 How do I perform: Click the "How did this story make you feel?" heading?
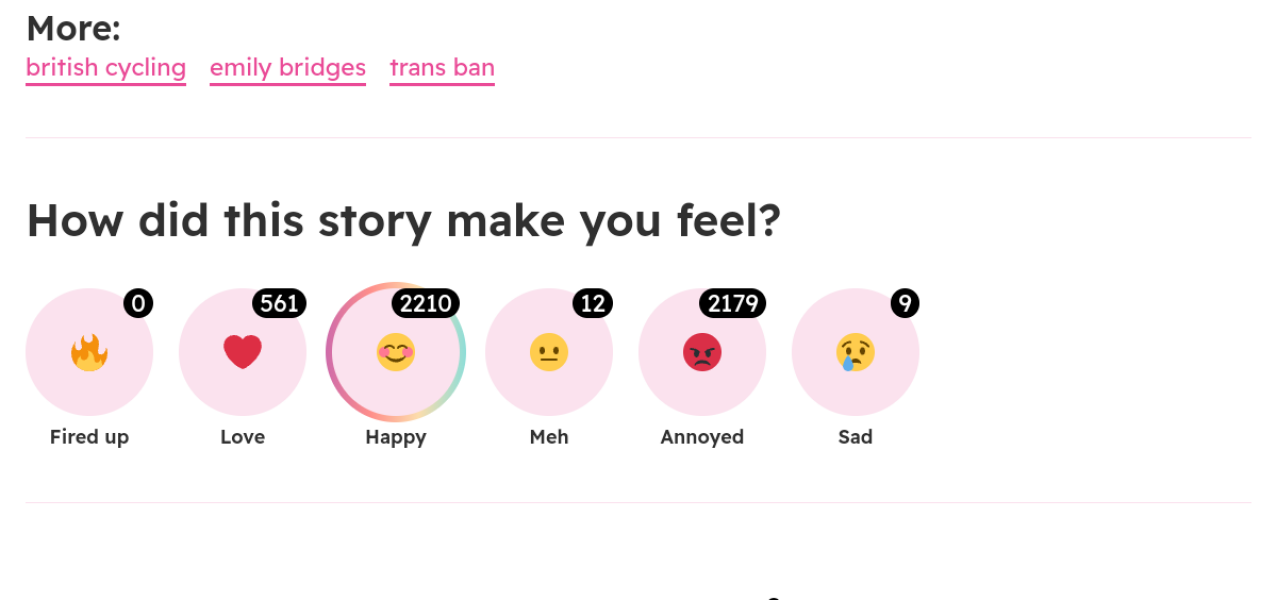click(403, 220)
